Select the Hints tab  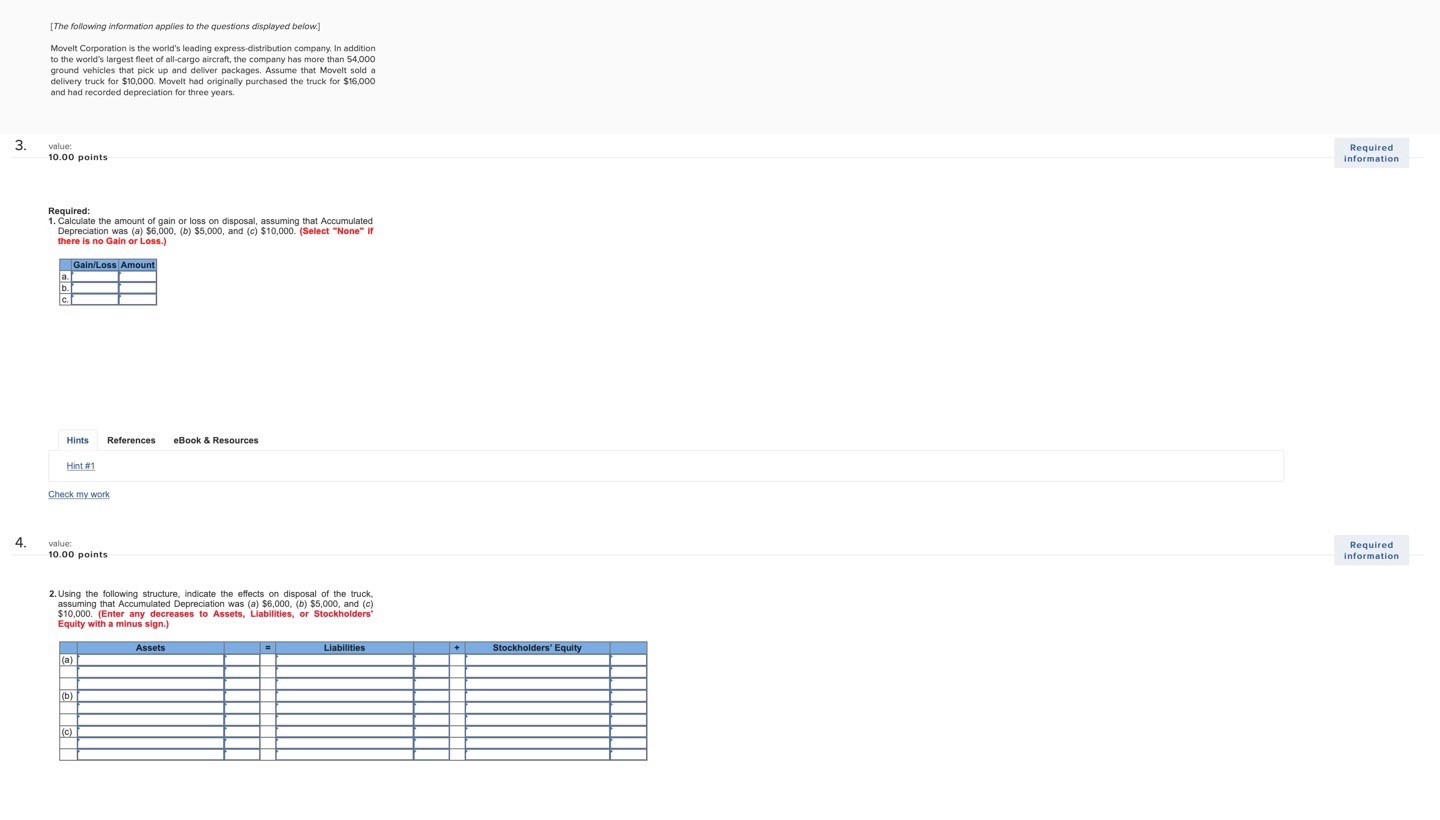point(77,440)
